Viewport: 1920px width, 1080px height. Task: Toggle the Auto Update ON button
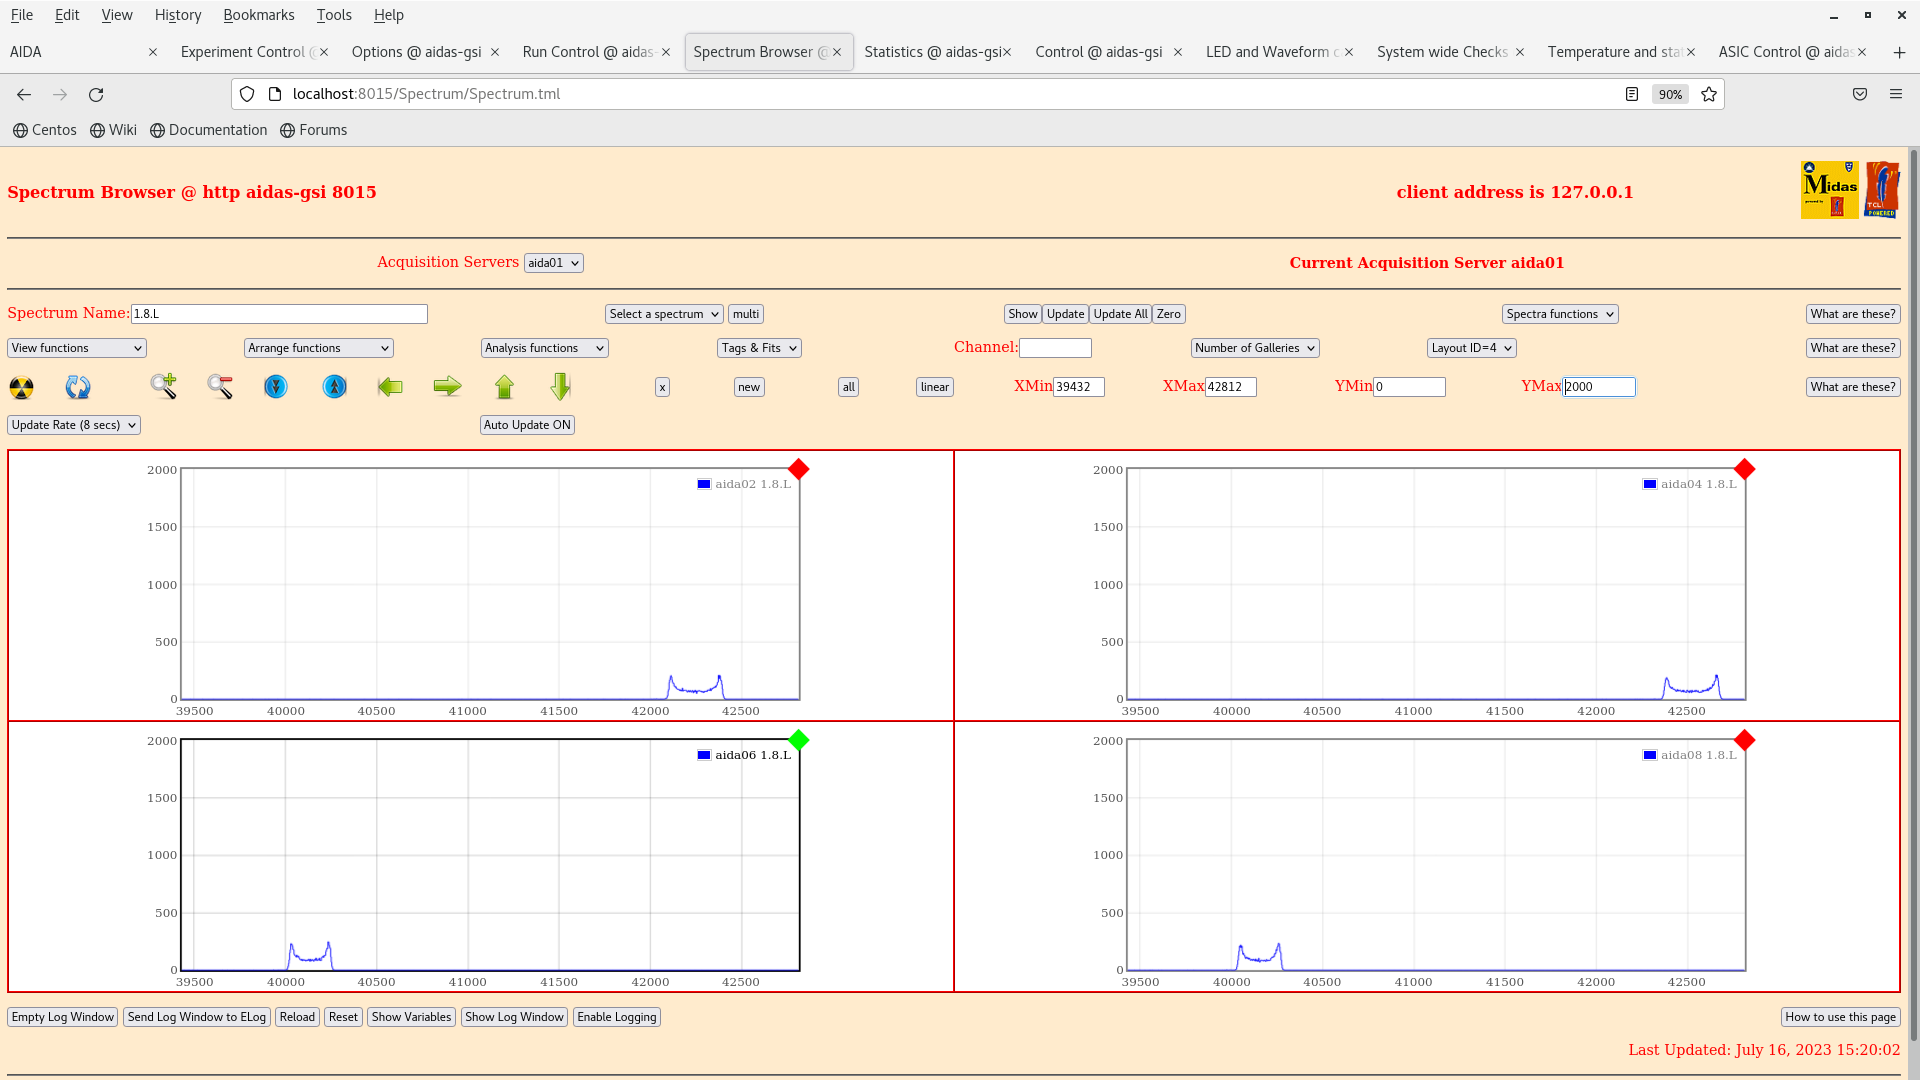(x=527, y=425)
